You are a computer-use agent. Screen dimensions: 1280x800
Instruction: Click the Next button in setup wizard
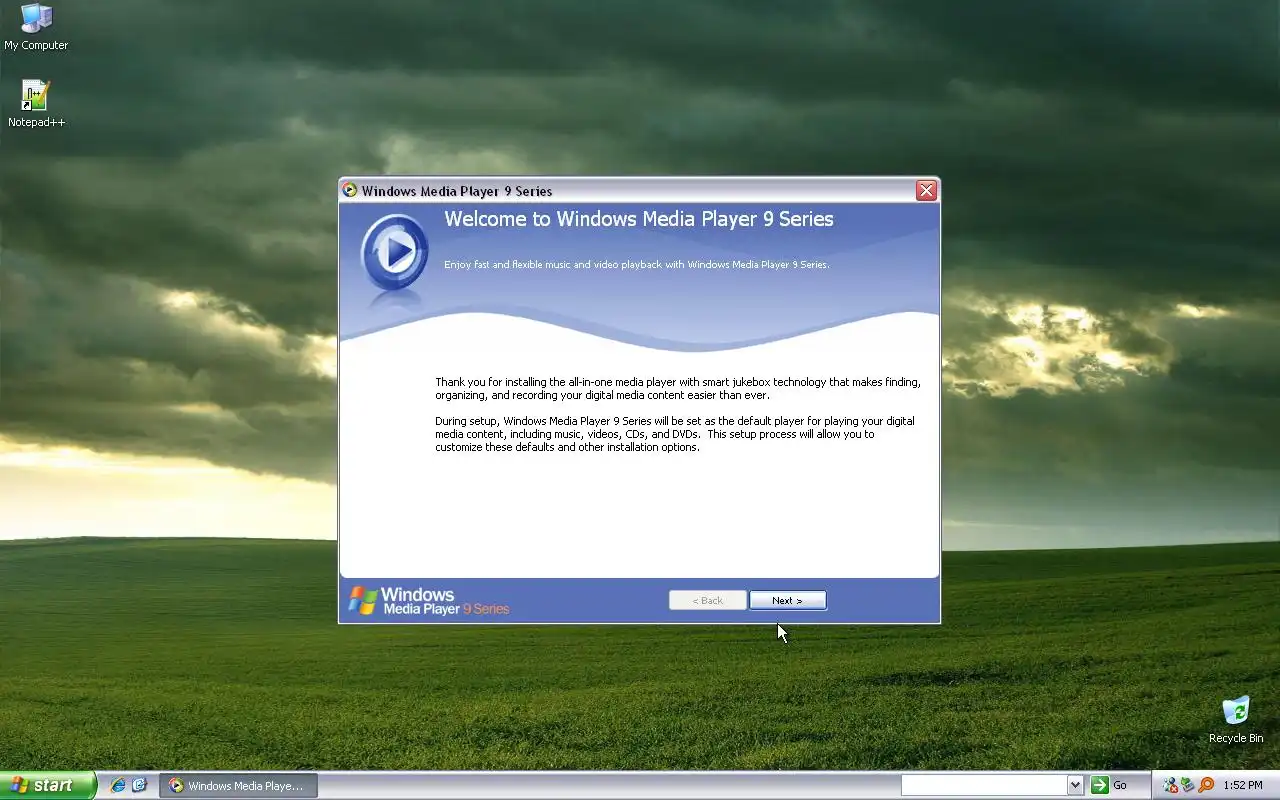(x=788, y=600)
